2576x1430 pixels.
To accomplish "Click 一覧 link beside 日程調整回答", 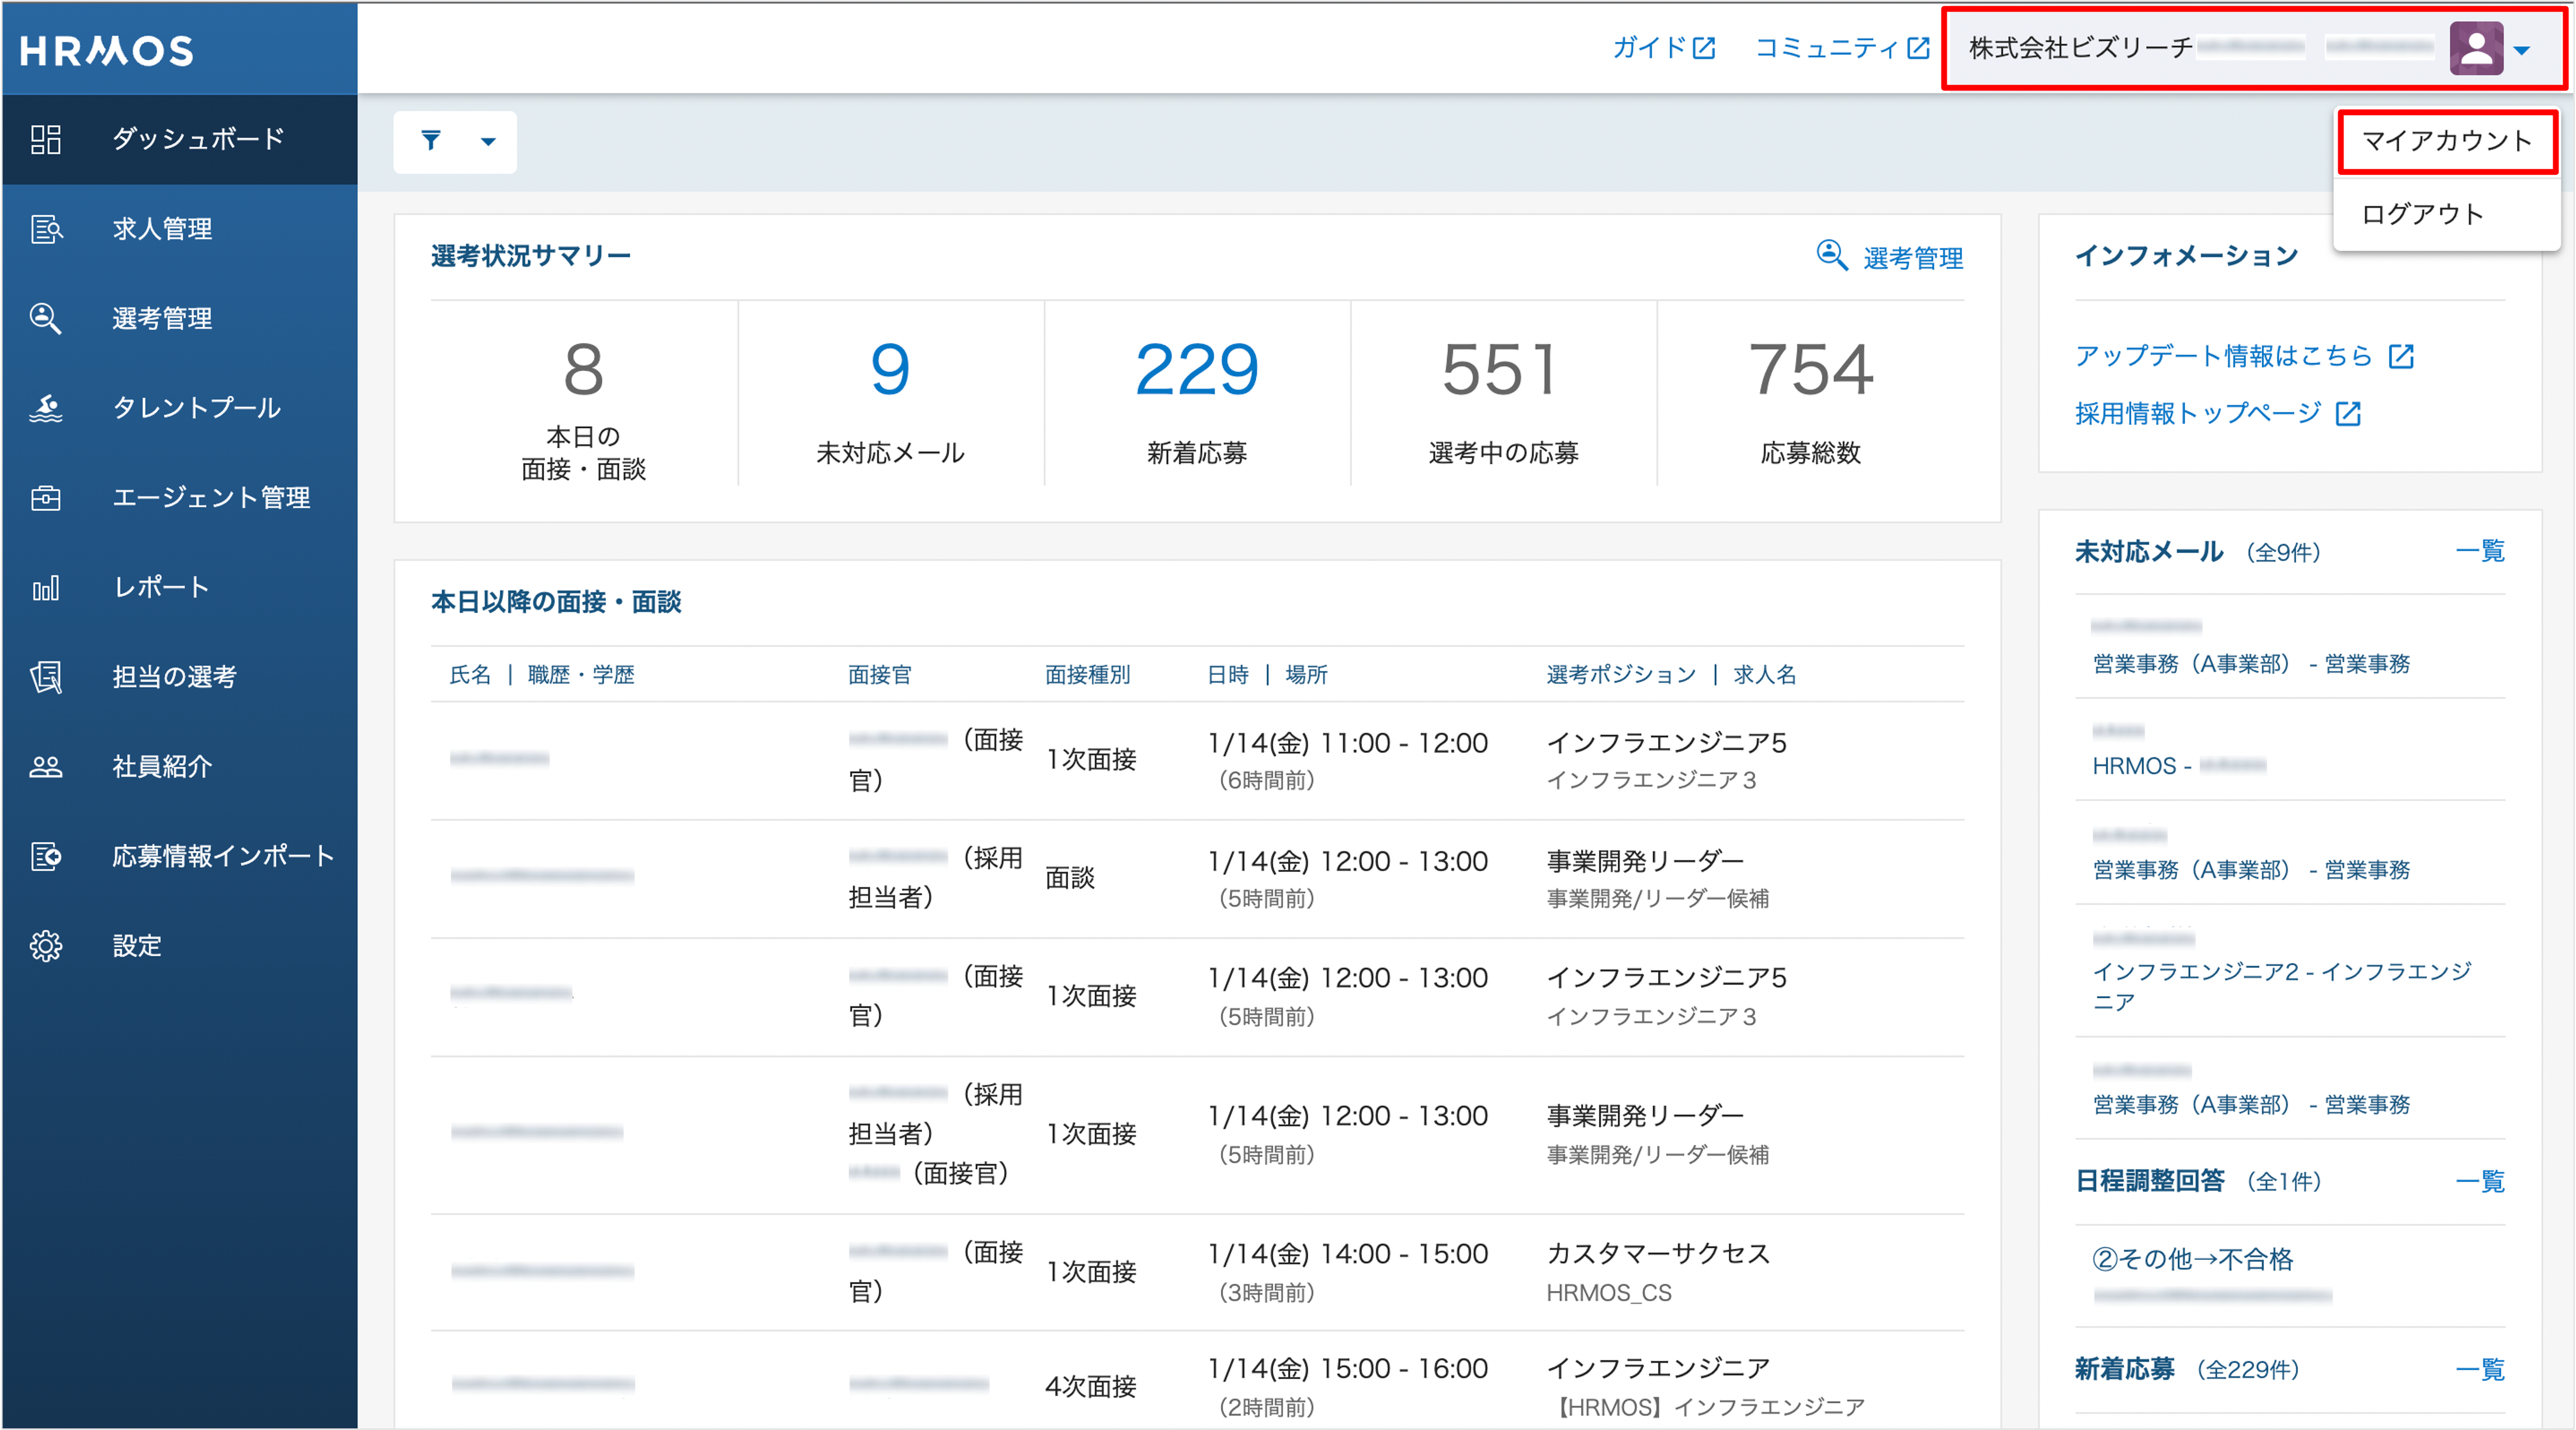I will (2480, 1181).
